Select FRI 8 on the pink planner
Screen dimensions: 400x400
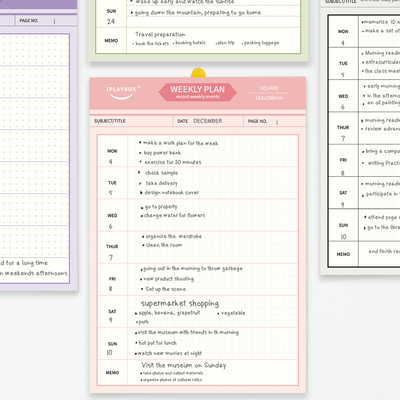[x=112, y=284]
